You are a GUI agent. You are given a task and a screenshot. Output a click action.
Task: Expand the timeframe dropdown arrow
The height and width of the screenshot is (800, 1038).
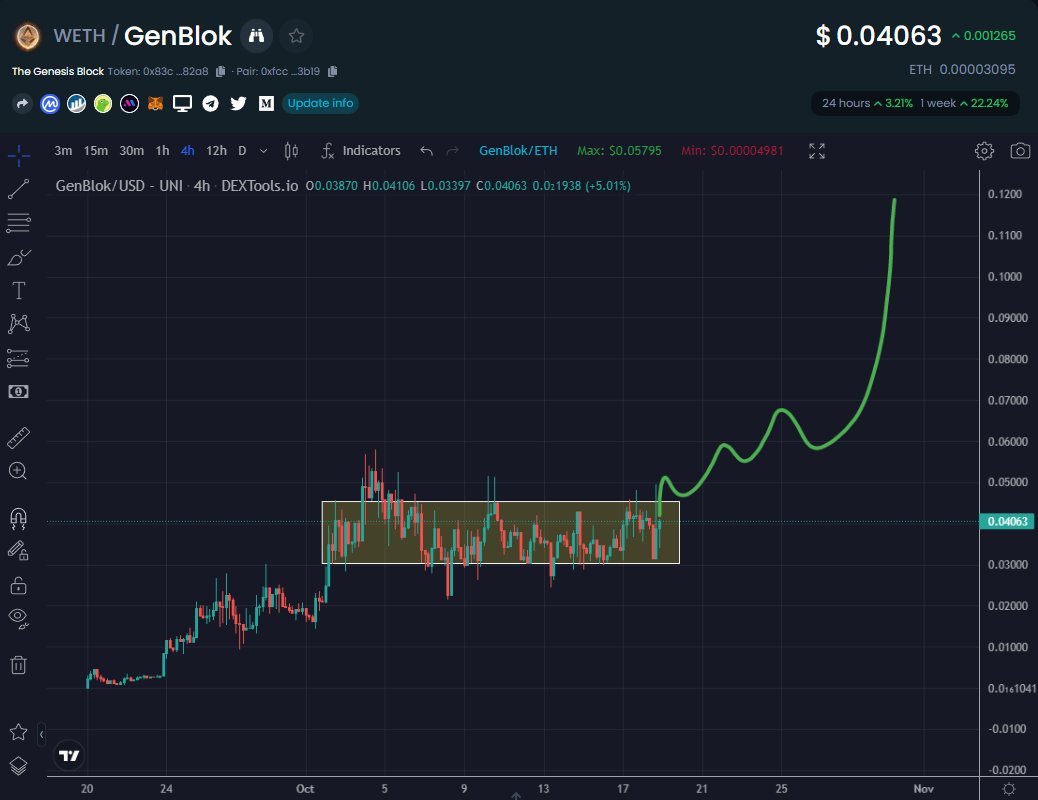pos(263,151)
